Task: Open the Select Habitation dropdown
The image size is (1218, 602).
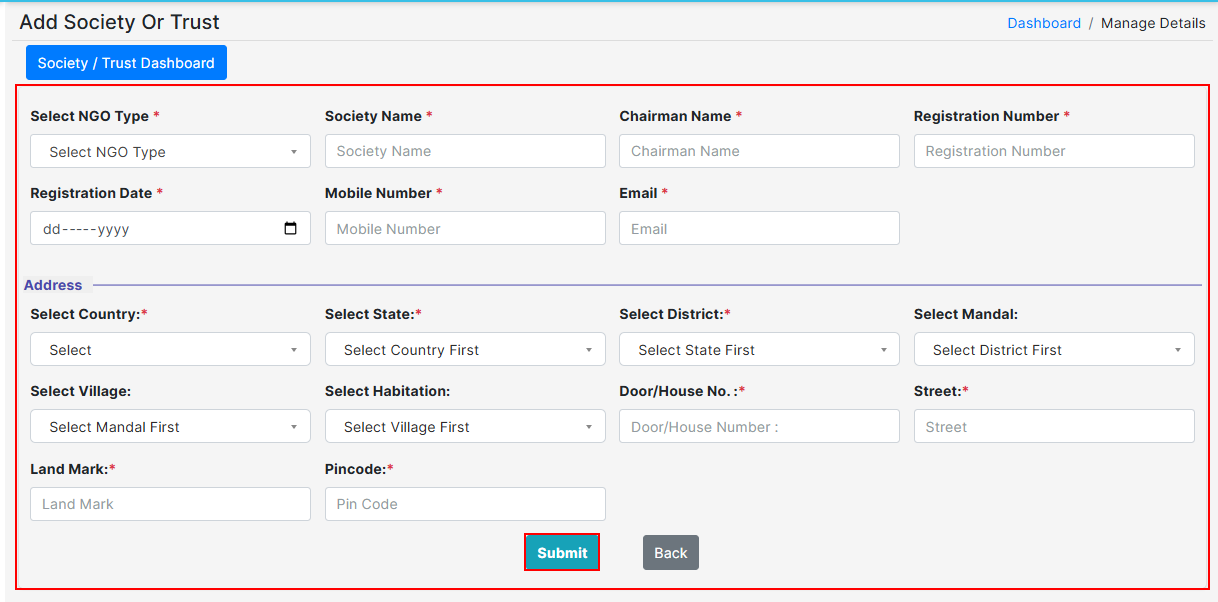Action: click(465, 427)
